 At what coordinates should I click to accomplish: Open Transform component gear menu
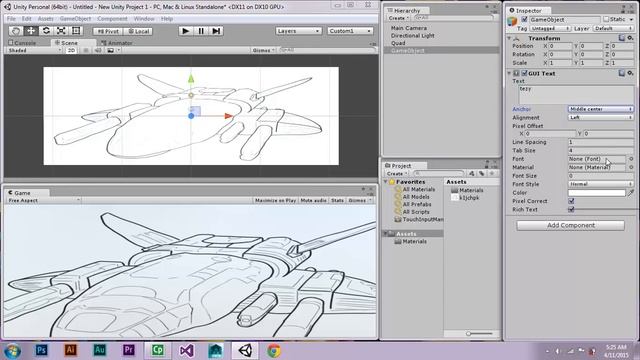pos(631,38)
